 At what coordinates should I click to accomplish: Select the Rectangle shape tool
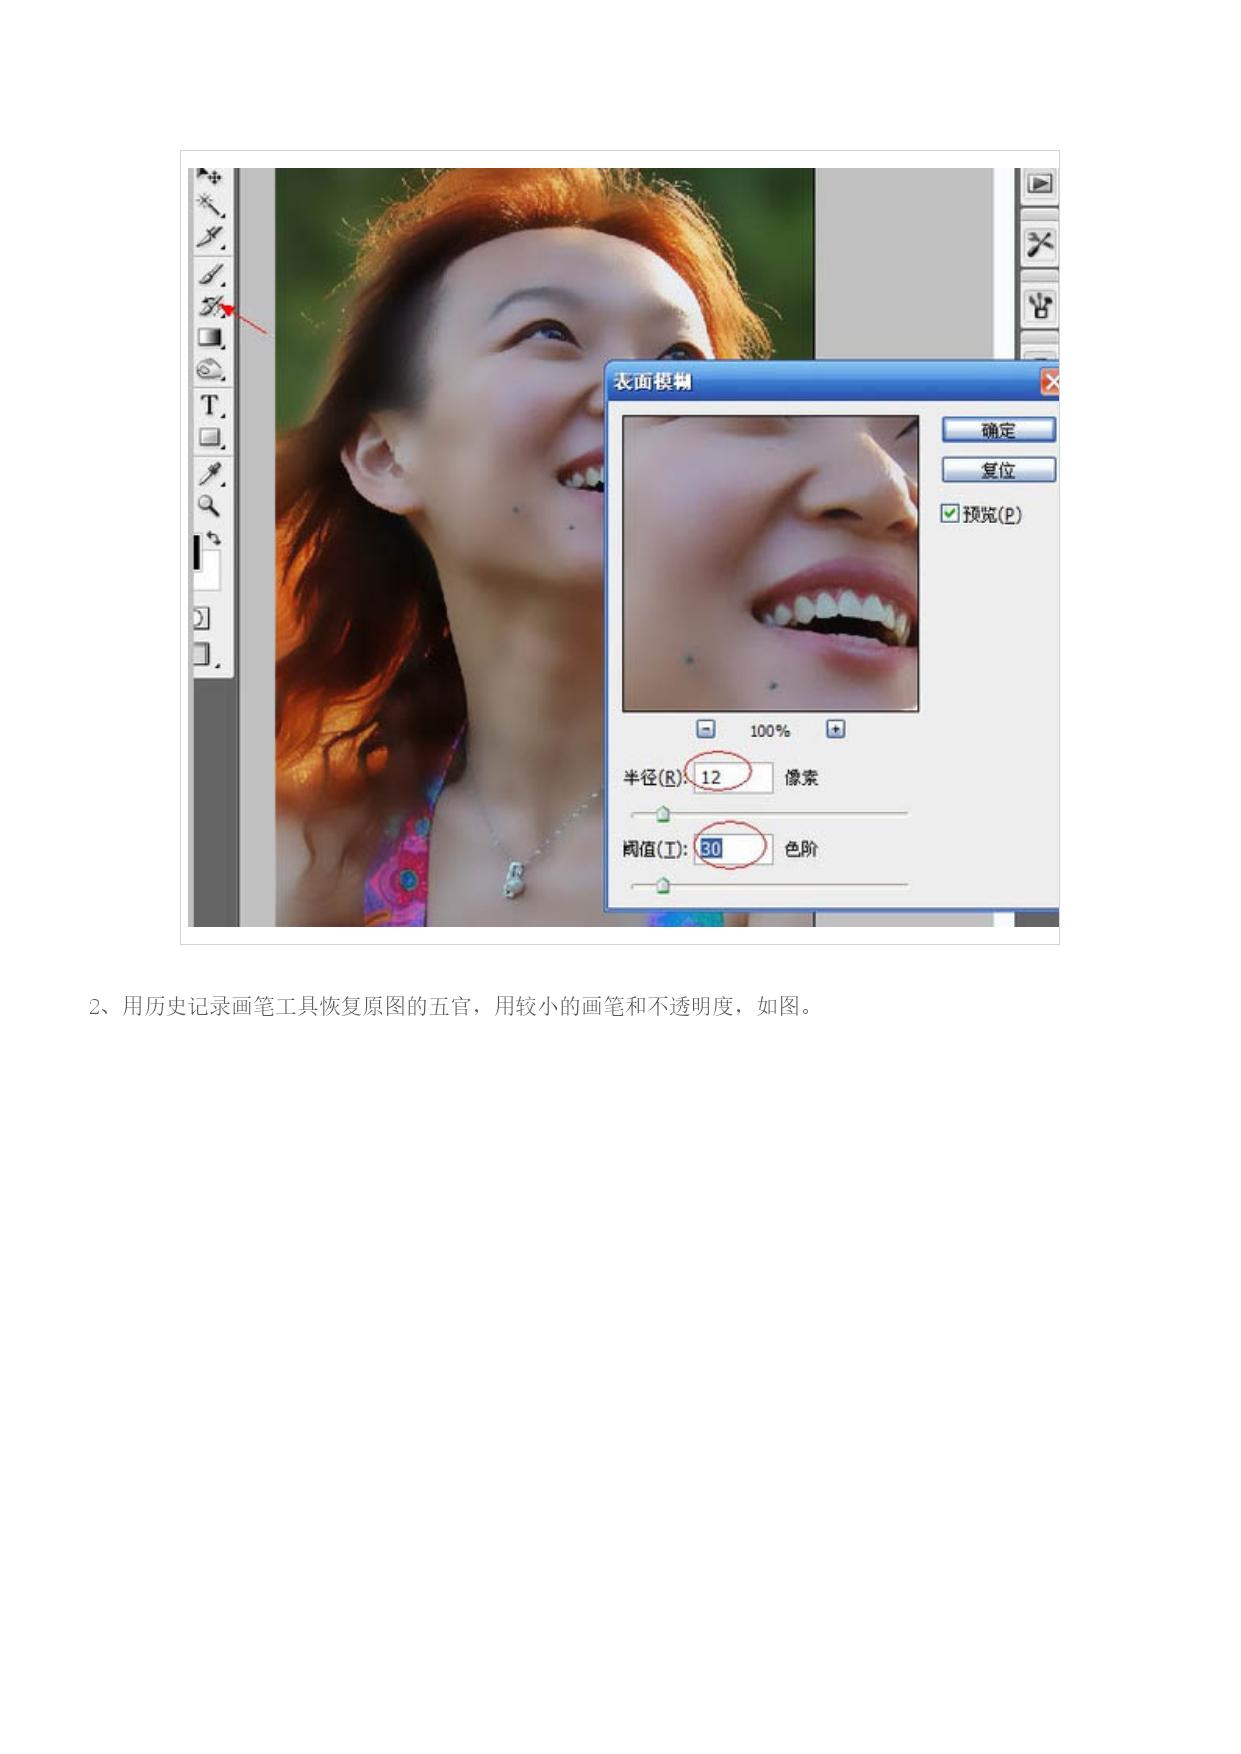coord(209,438)
